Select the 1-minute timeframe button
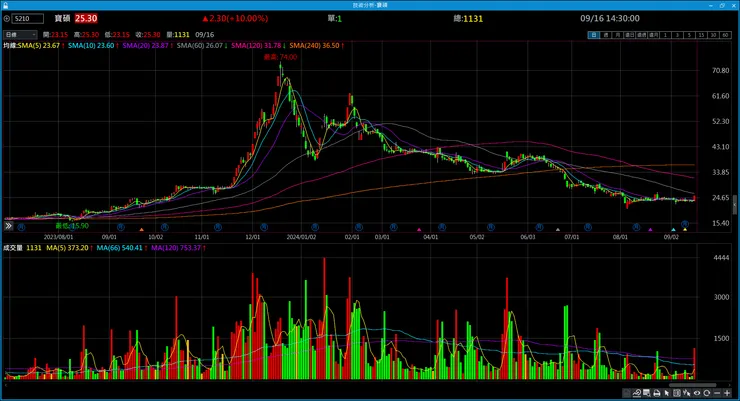Viewport: 740px width, 401px height. point(665,35)
